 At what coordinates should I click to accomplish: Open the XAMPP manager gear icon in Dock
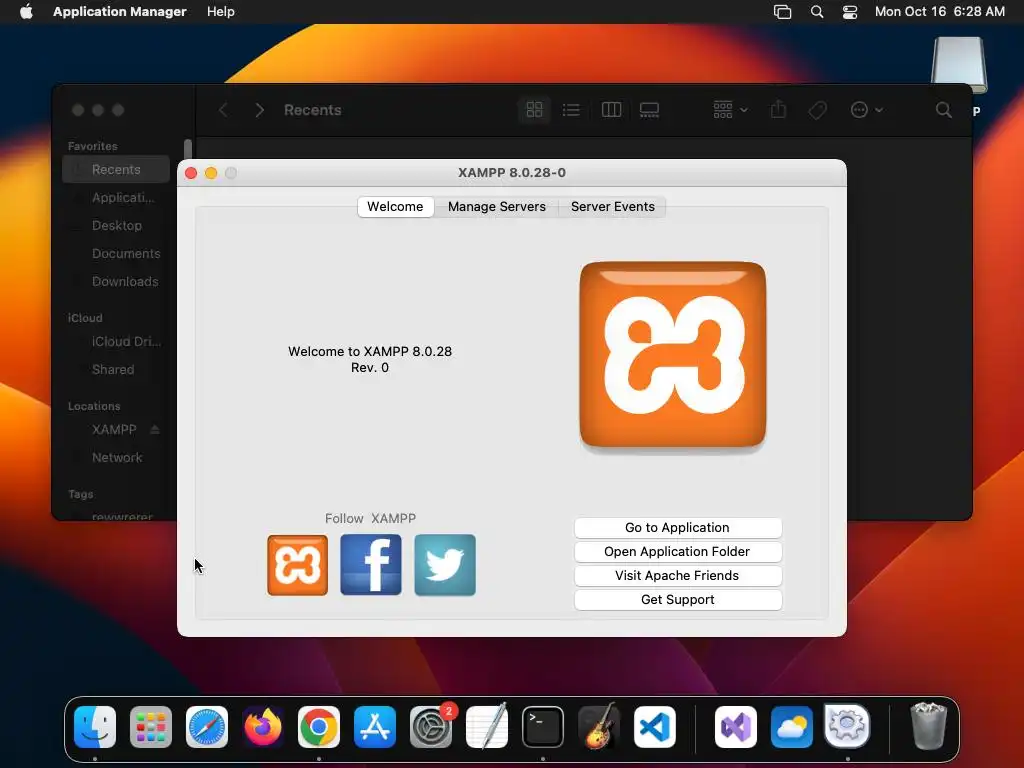click(x=847, y=726)
